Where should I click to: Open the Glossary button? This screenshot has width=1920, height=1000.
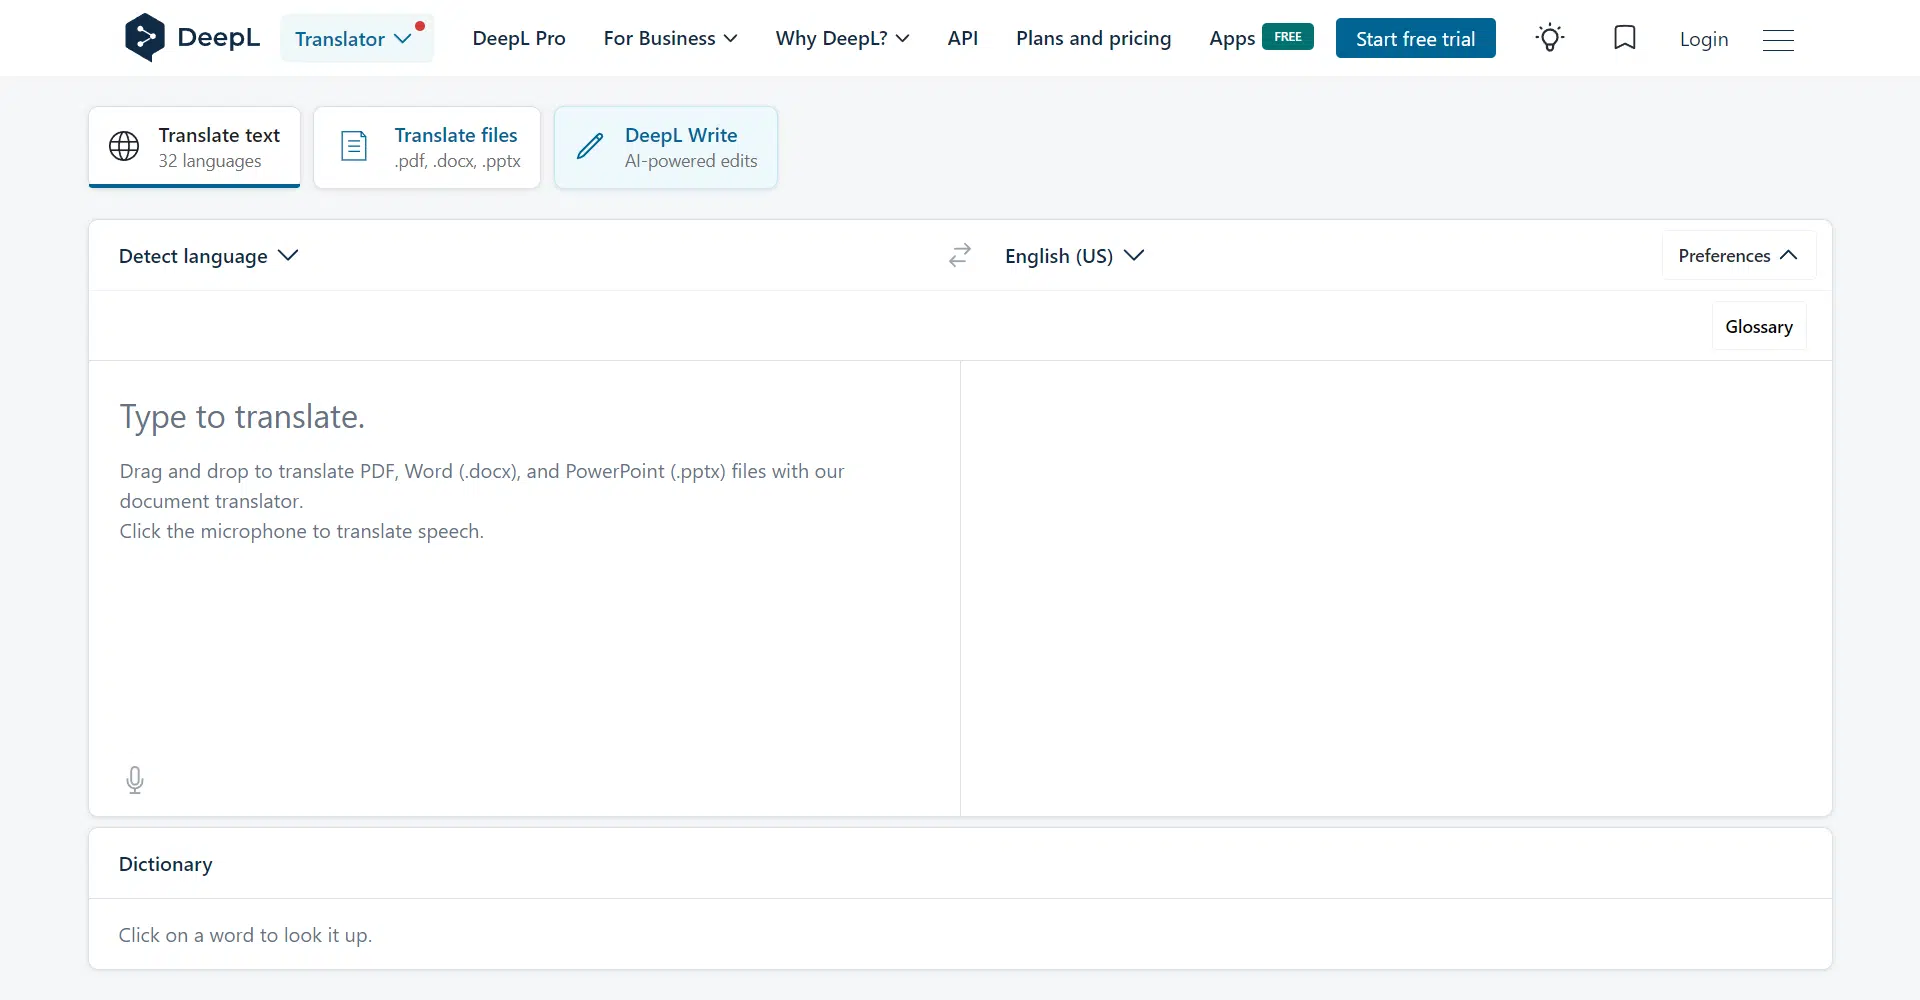click(x=1758, y=327)
